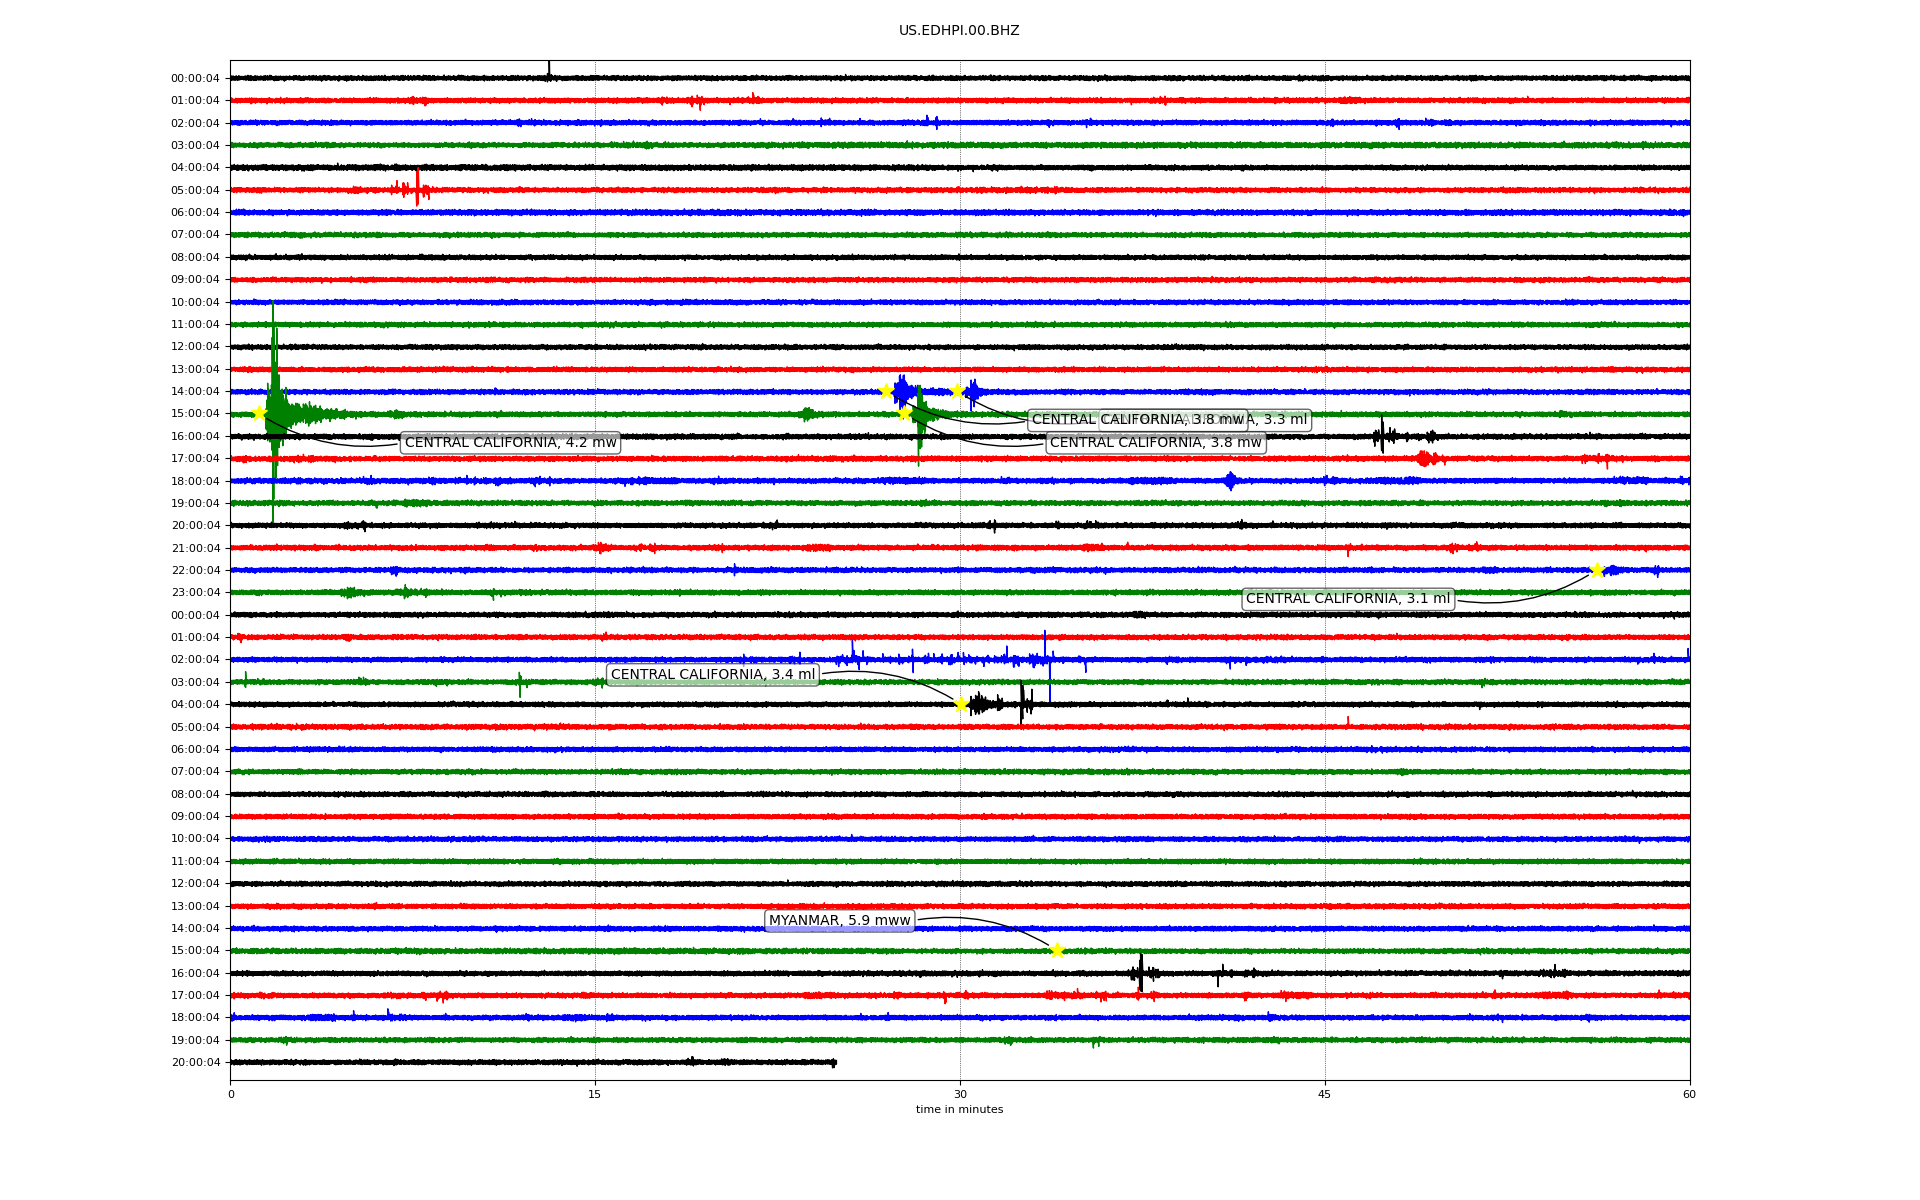
Task: Click the first 00:00:04 time label at the top
Action: pyautogui.click(x=195, y=78)
